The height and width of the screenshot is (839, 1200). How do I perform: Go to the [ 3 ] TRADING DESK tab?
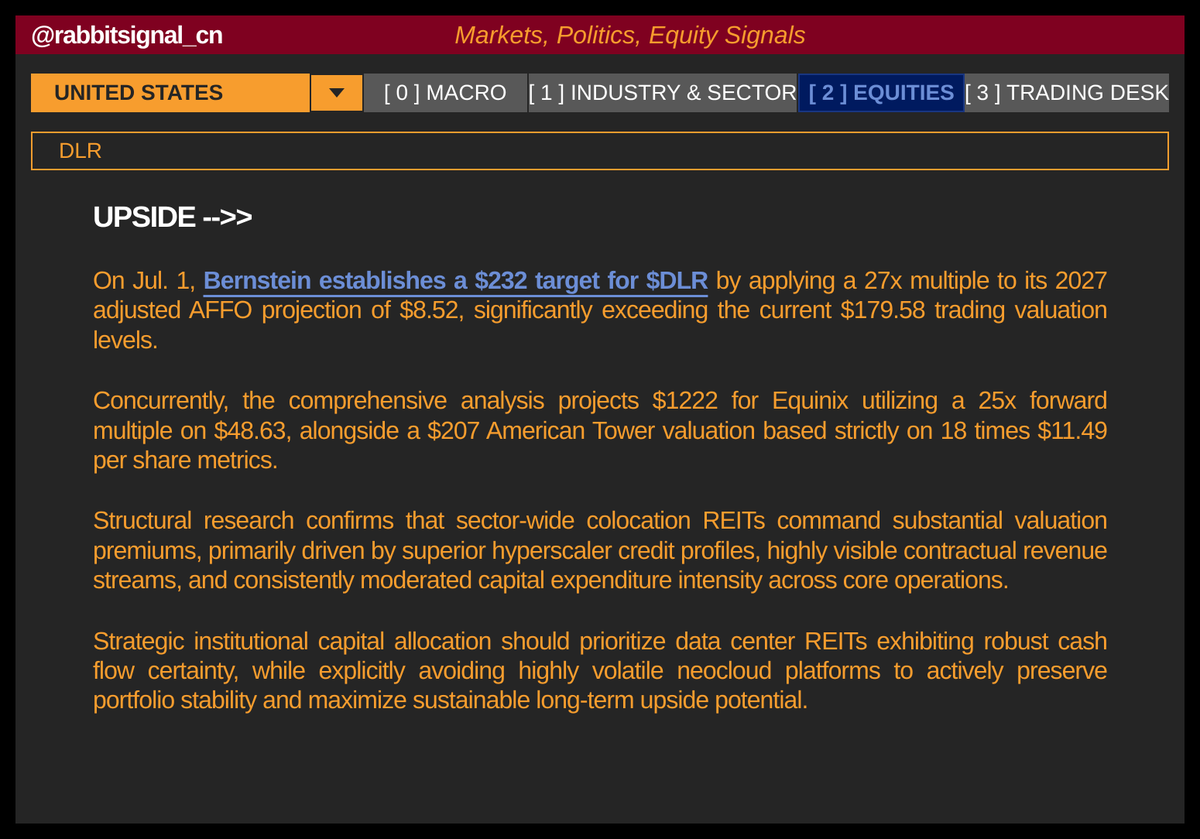1066,93
